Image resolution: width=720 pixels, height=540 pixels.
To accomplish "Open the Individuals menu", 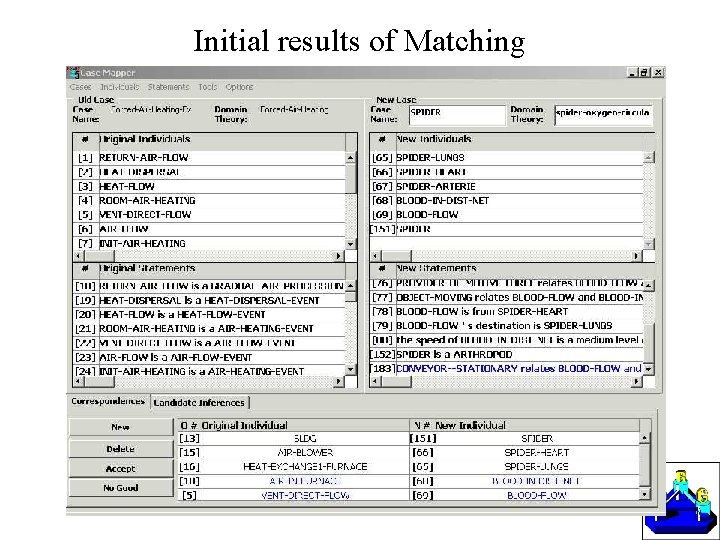I will pyautogui.click(x=119, y=87).
